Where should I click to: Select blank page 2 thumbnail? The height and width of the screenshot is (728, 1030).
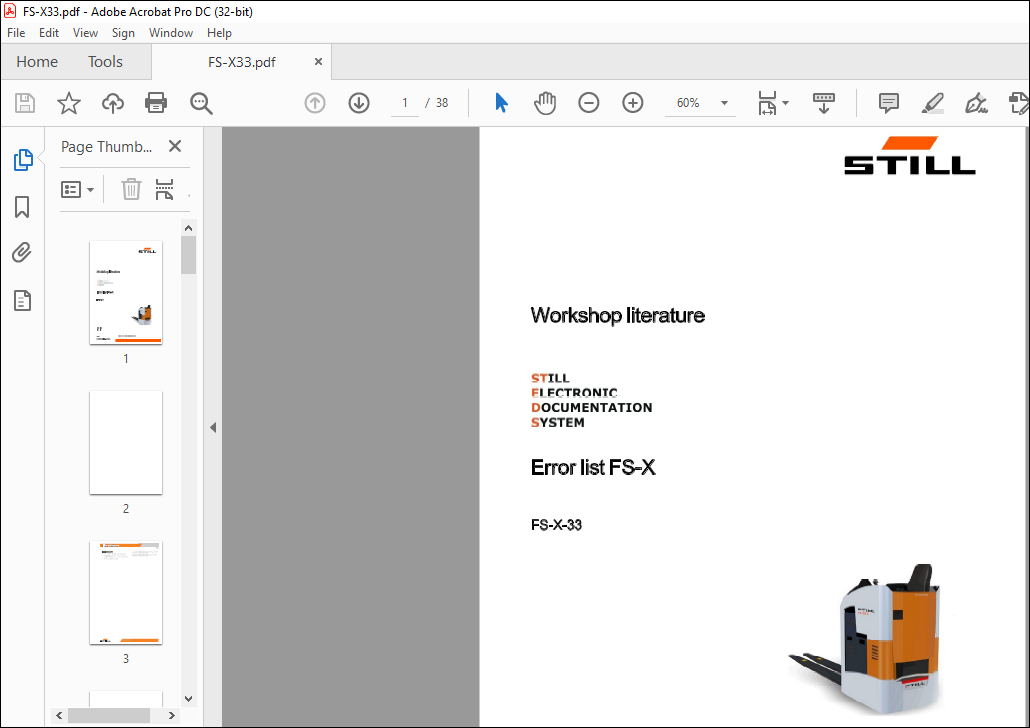125,442
